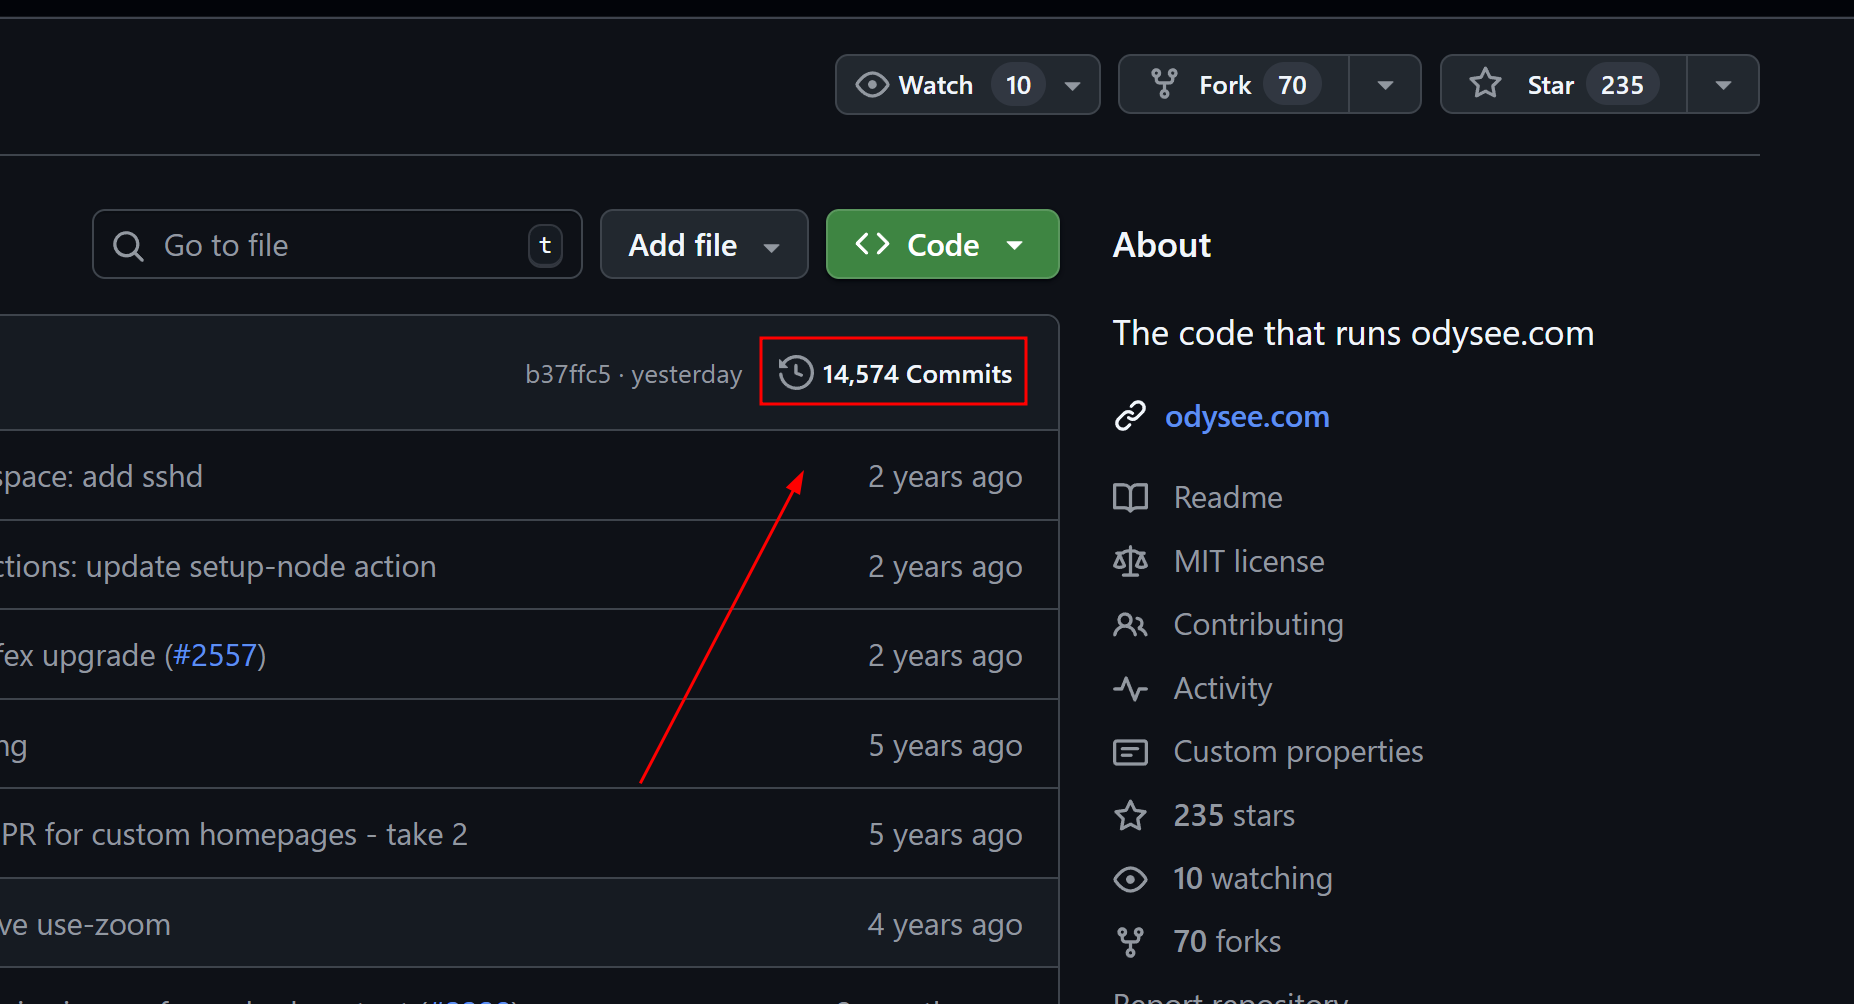Viewport: 1854px width, 1004px height.
Task: View the 235 stars list
Action: click(1233, 815)
